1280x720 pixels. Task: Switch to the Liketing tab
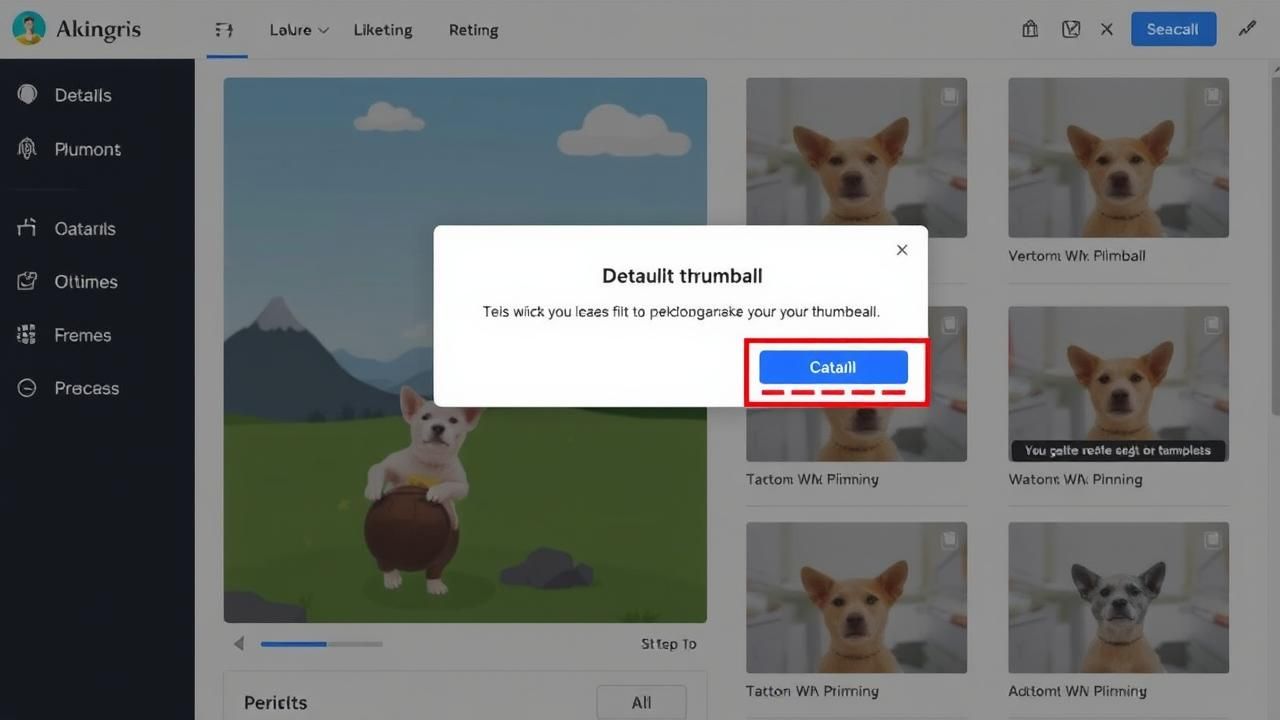(382, 30)
